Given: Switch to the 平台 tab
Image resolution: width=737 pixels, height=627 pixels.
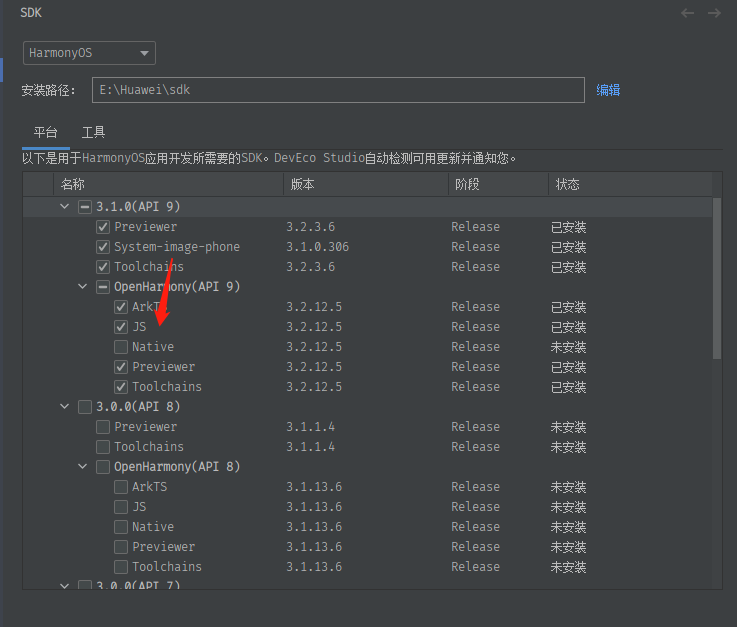Looking at the screenshot, I should pos(46,133).
